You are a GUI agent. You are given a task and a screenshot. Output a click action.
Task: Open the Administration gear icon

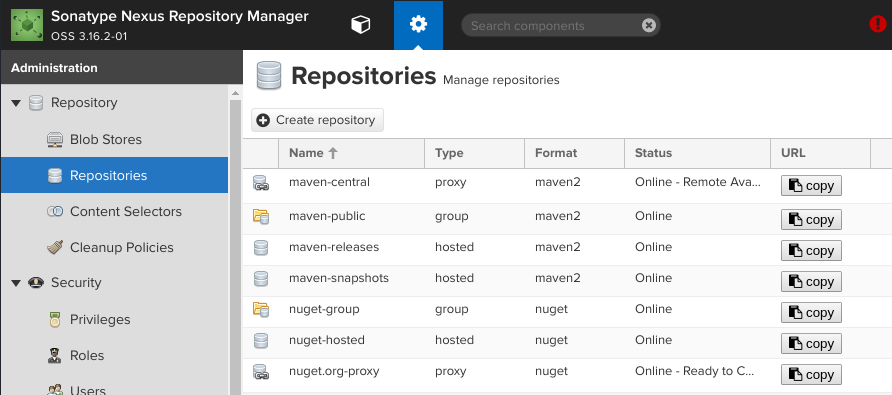tap(418, 24)
